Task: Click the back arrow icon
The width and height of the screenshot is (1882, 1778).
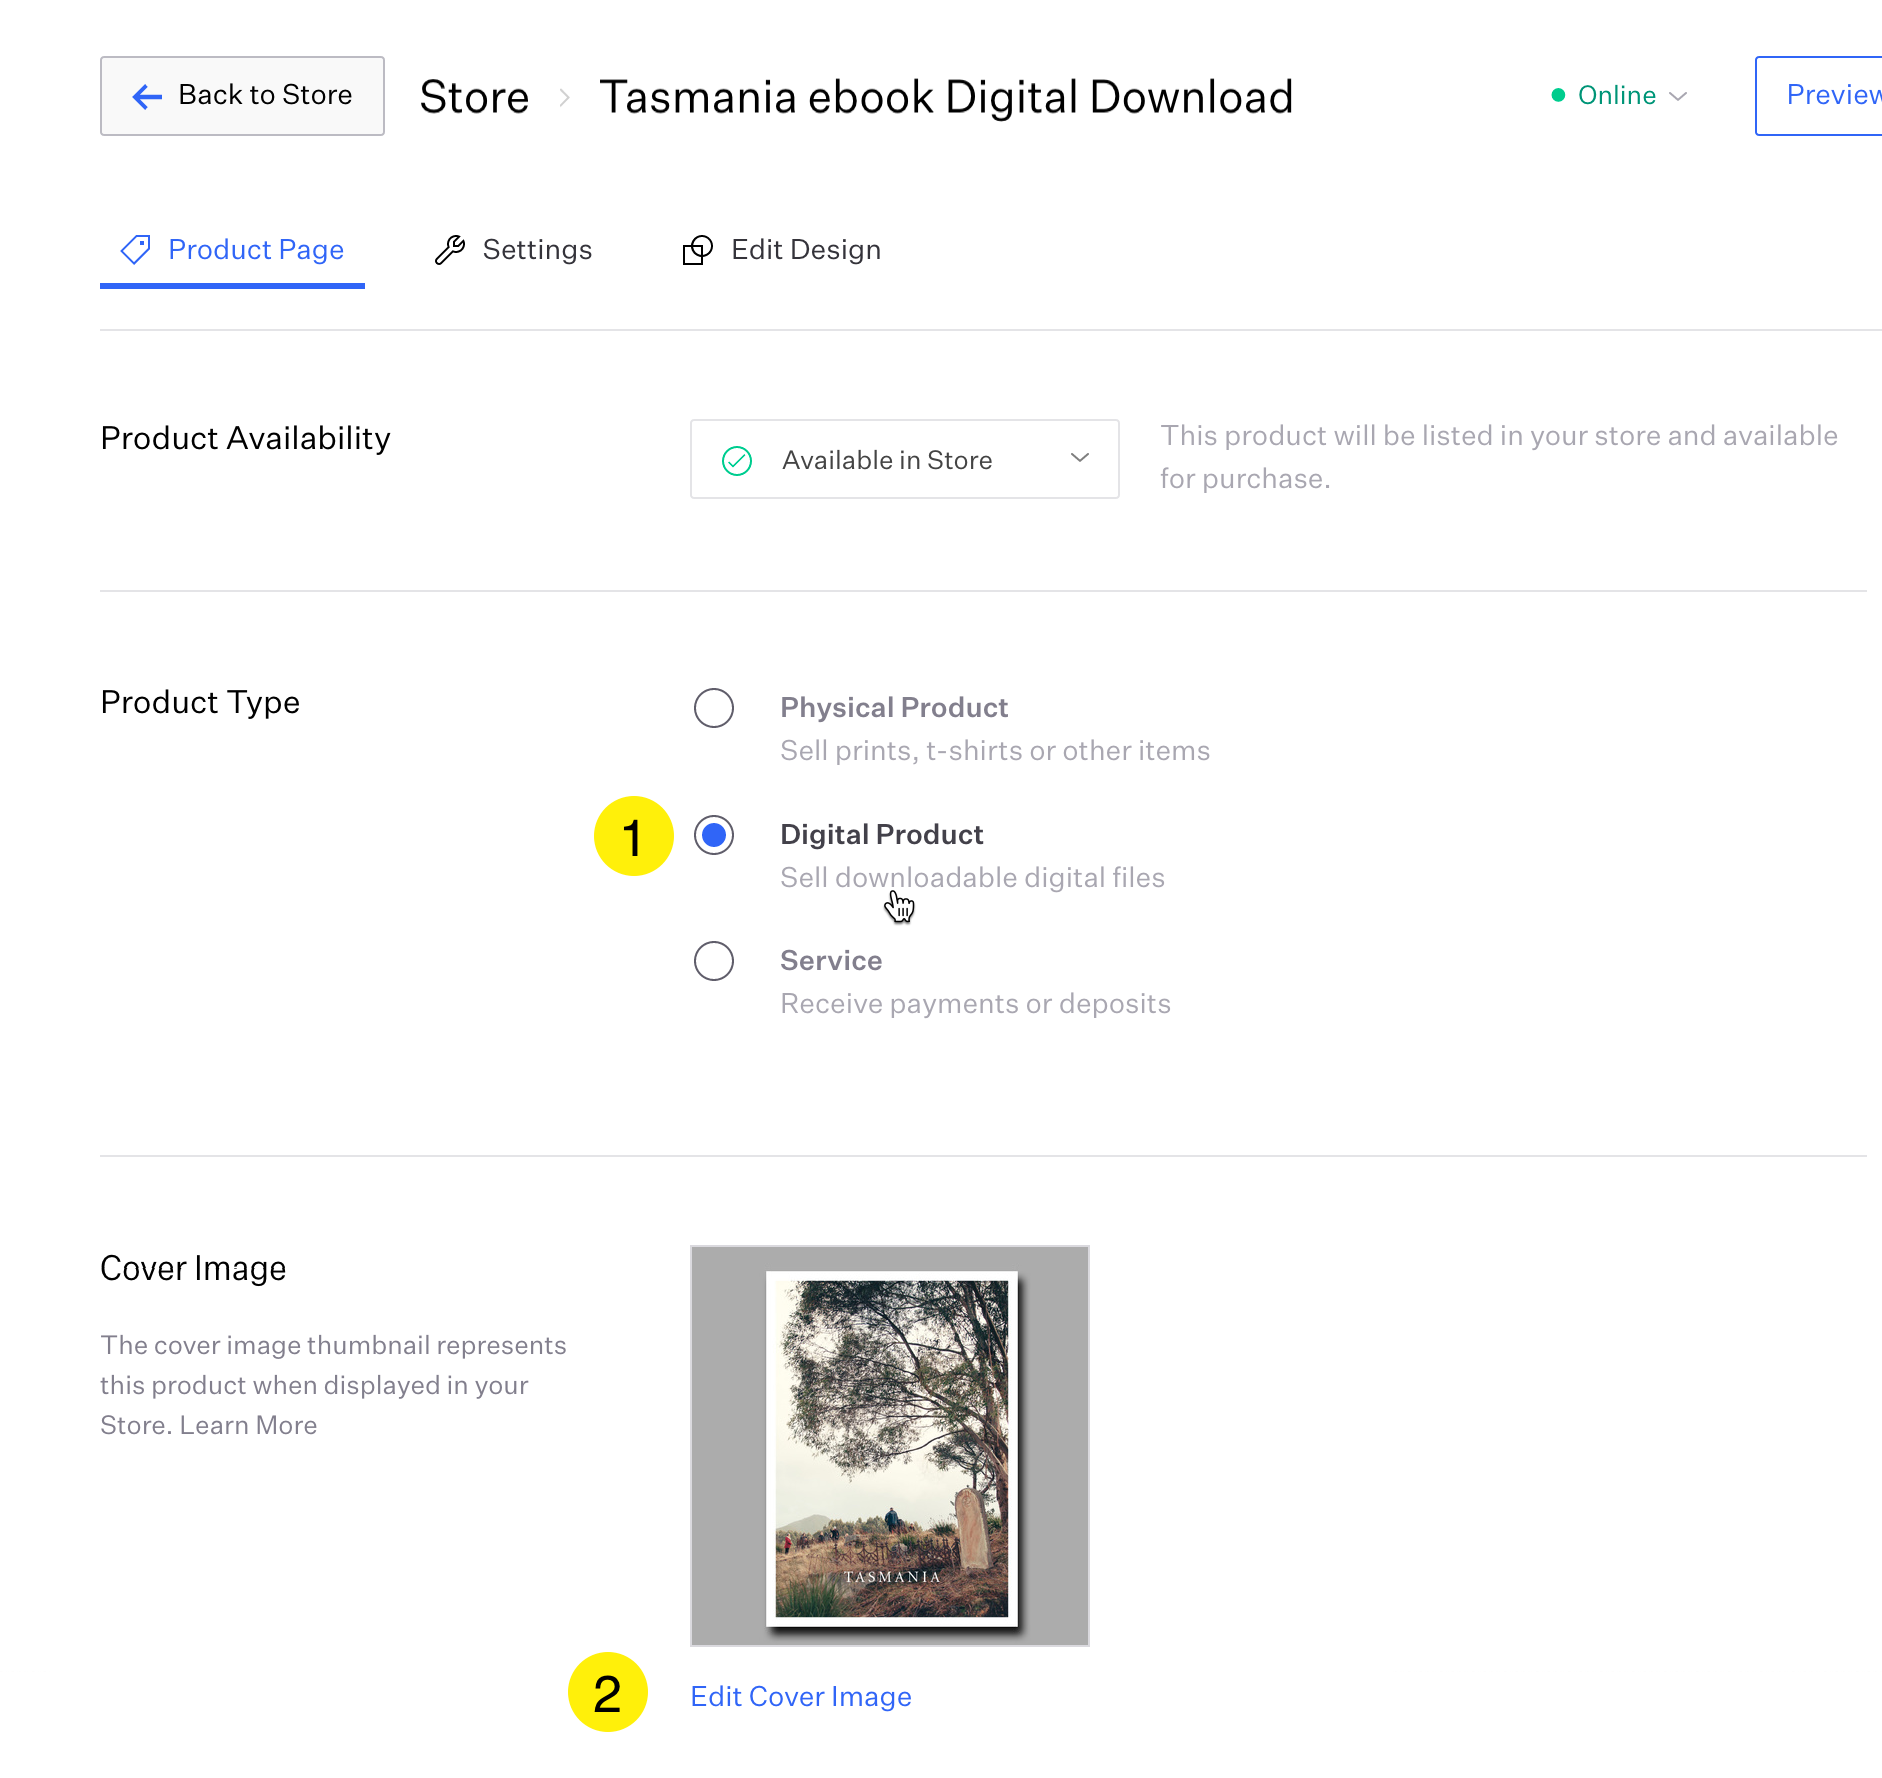Action: (x=147, y=96)
